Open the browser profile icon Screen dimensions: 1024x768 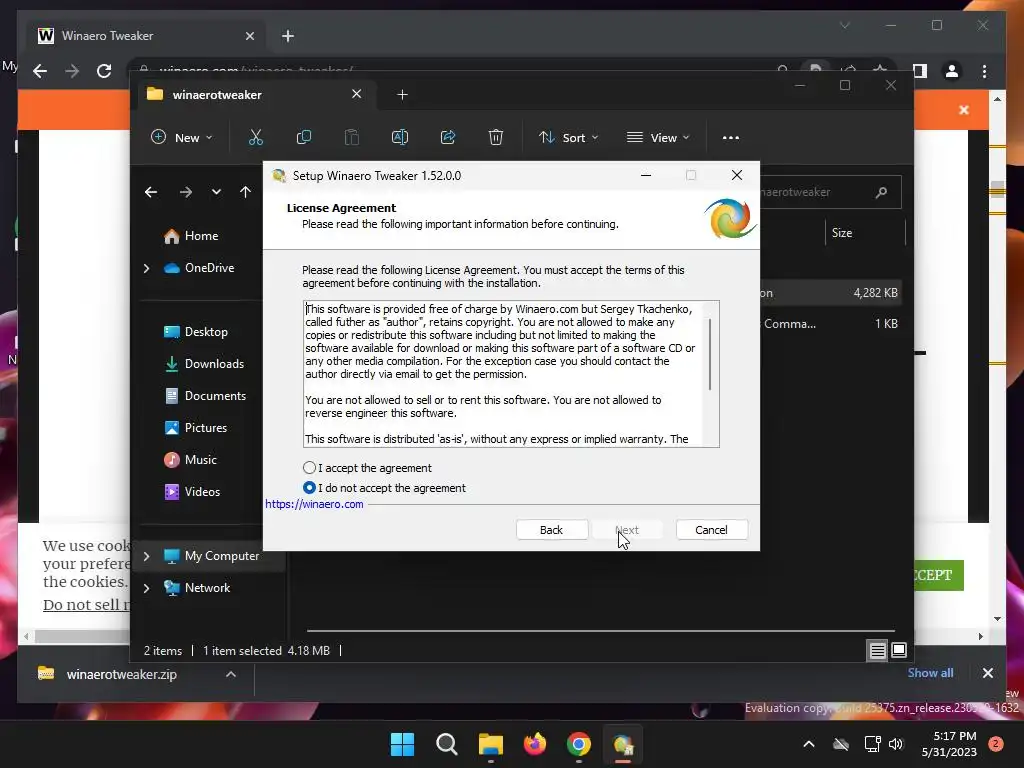952,71
